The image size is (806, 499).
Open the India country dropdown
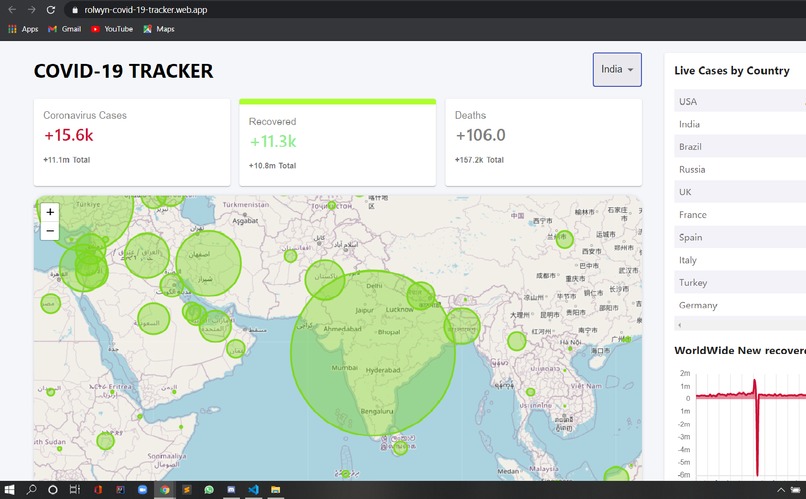pos(617,69)
